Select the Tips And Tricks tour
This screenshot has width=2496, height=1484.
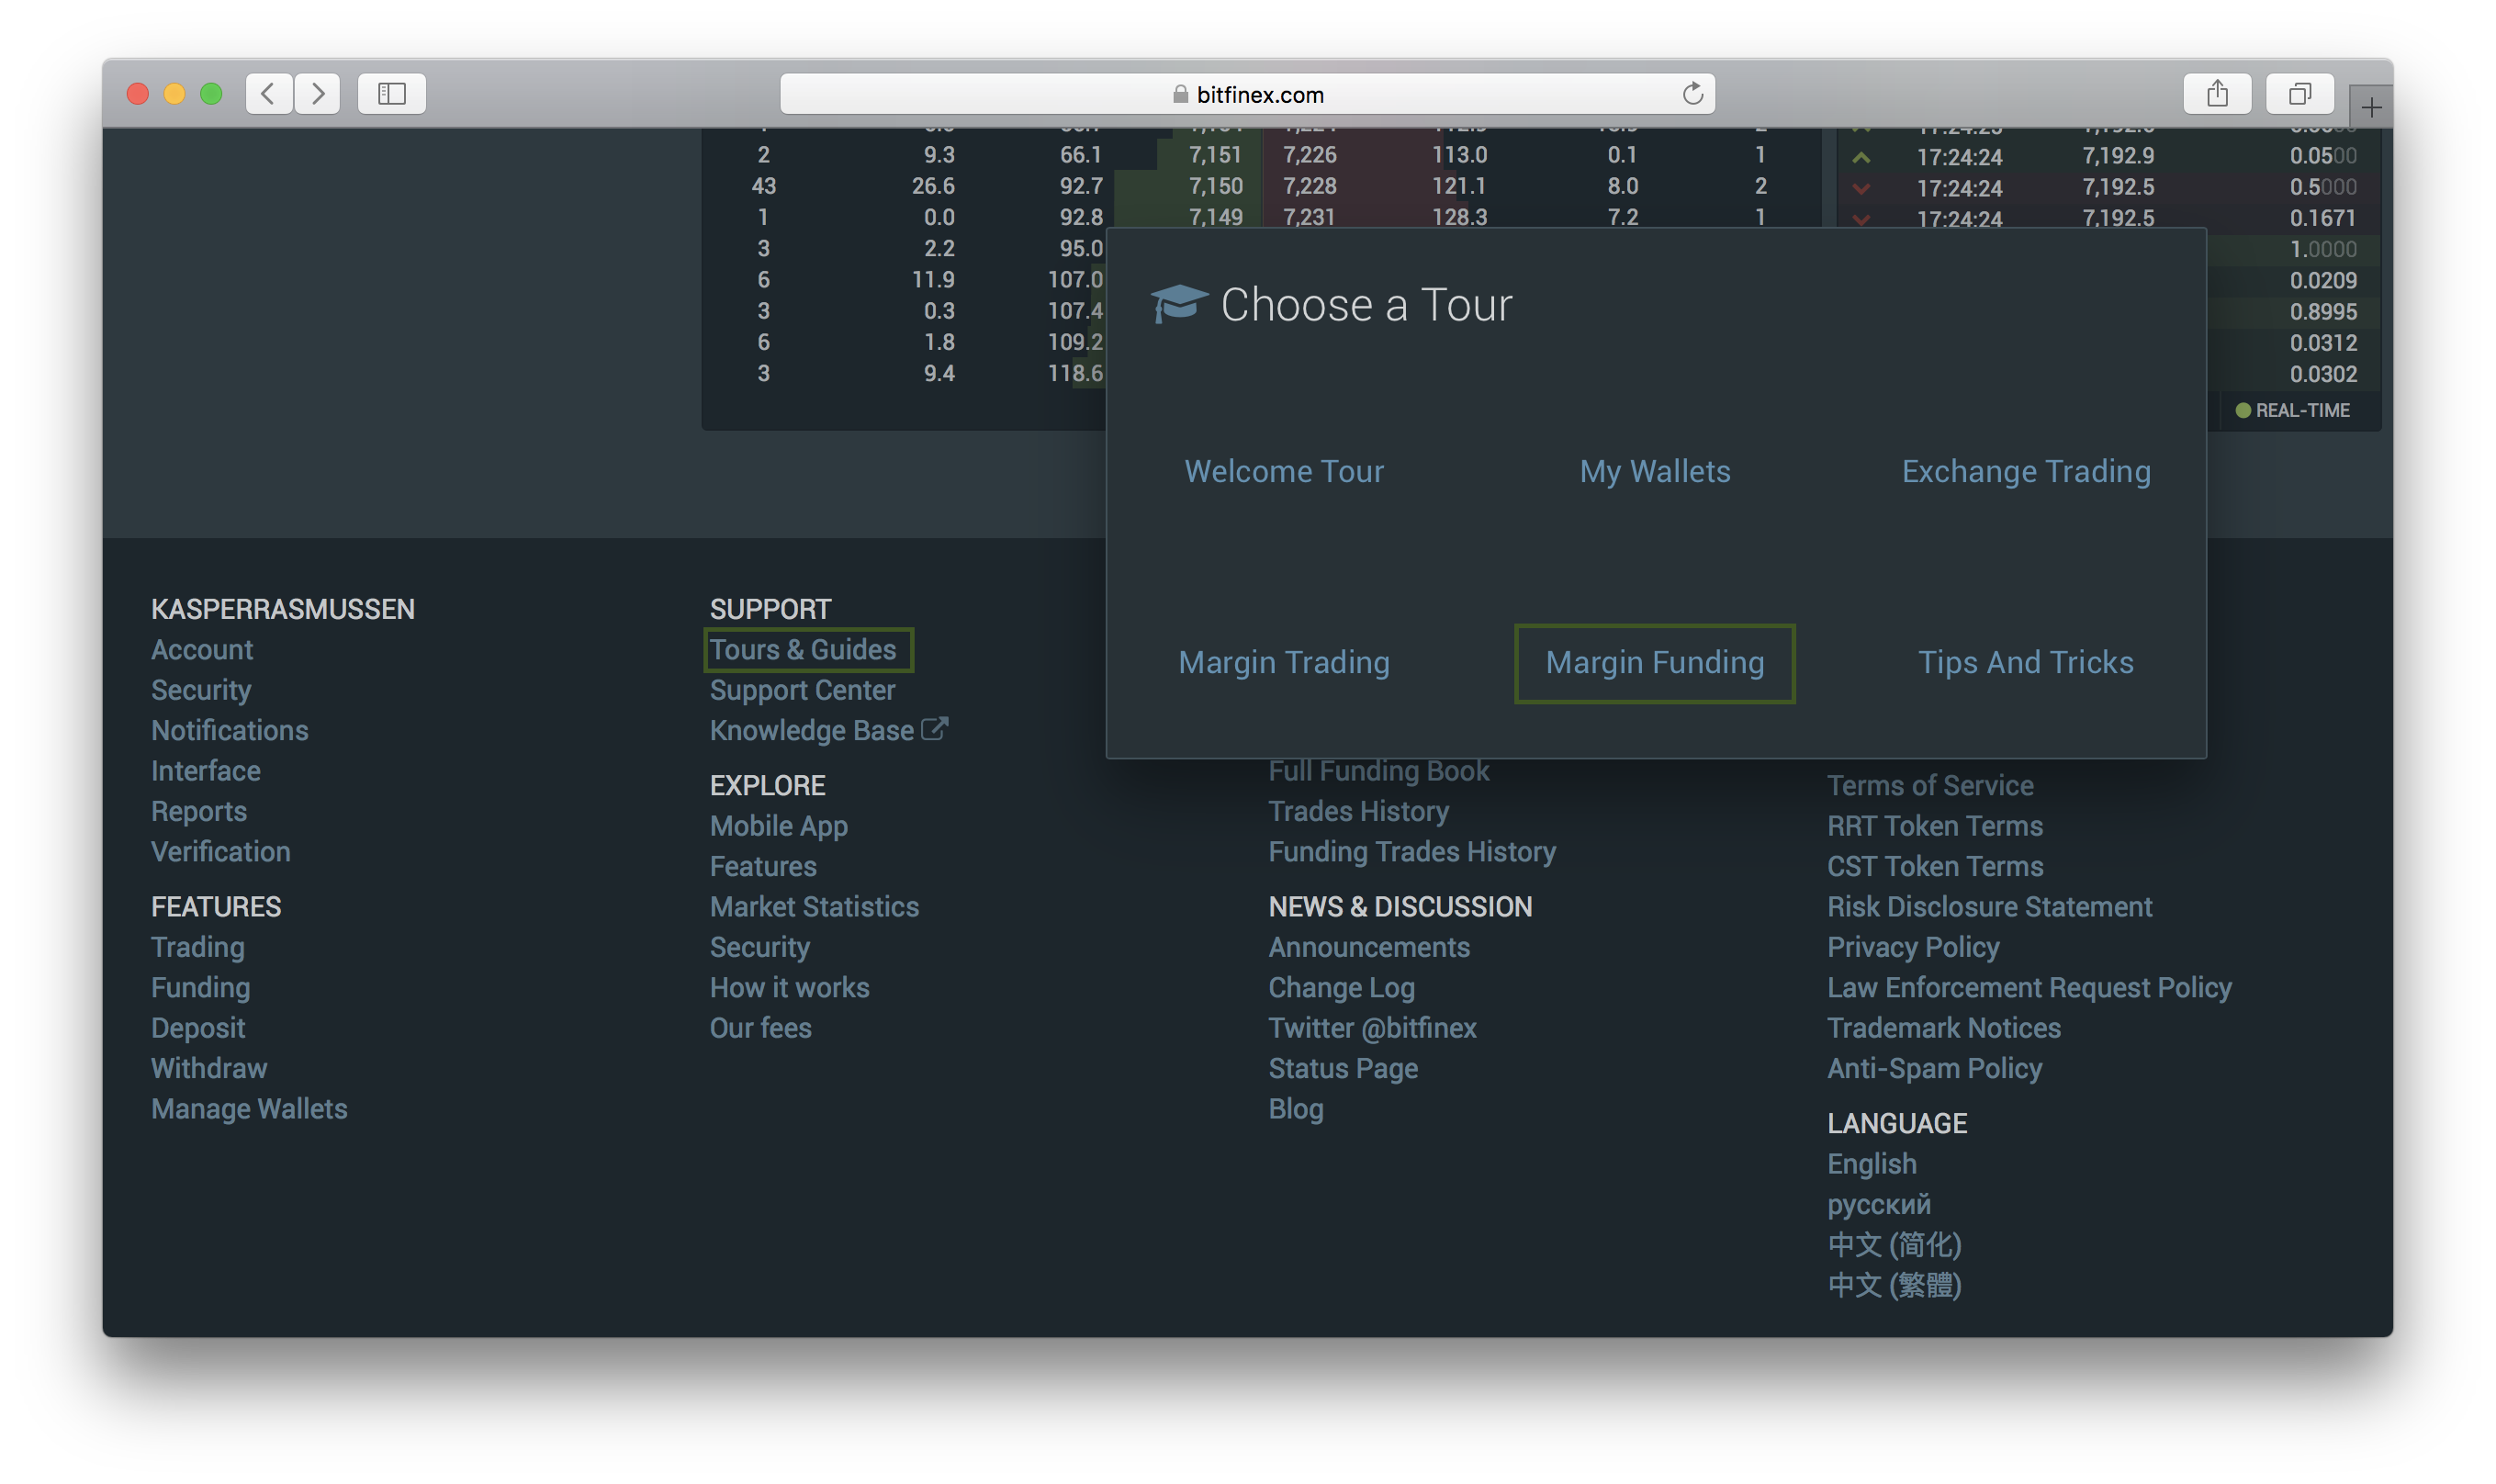pyautogui.click(x=2026, y=662)
